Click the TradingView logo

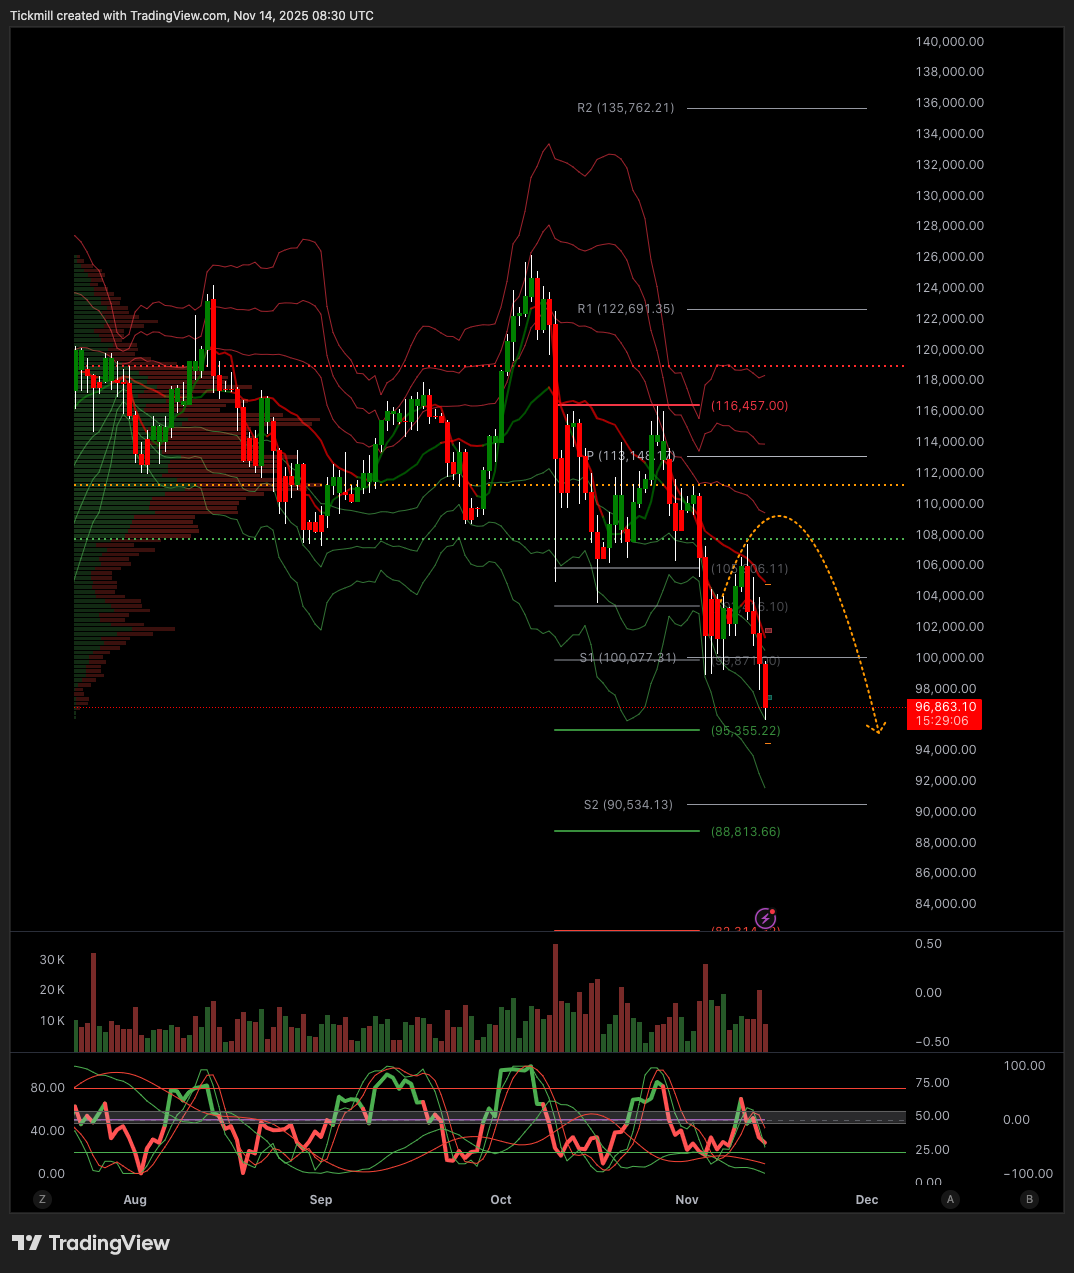point(91,1243)
